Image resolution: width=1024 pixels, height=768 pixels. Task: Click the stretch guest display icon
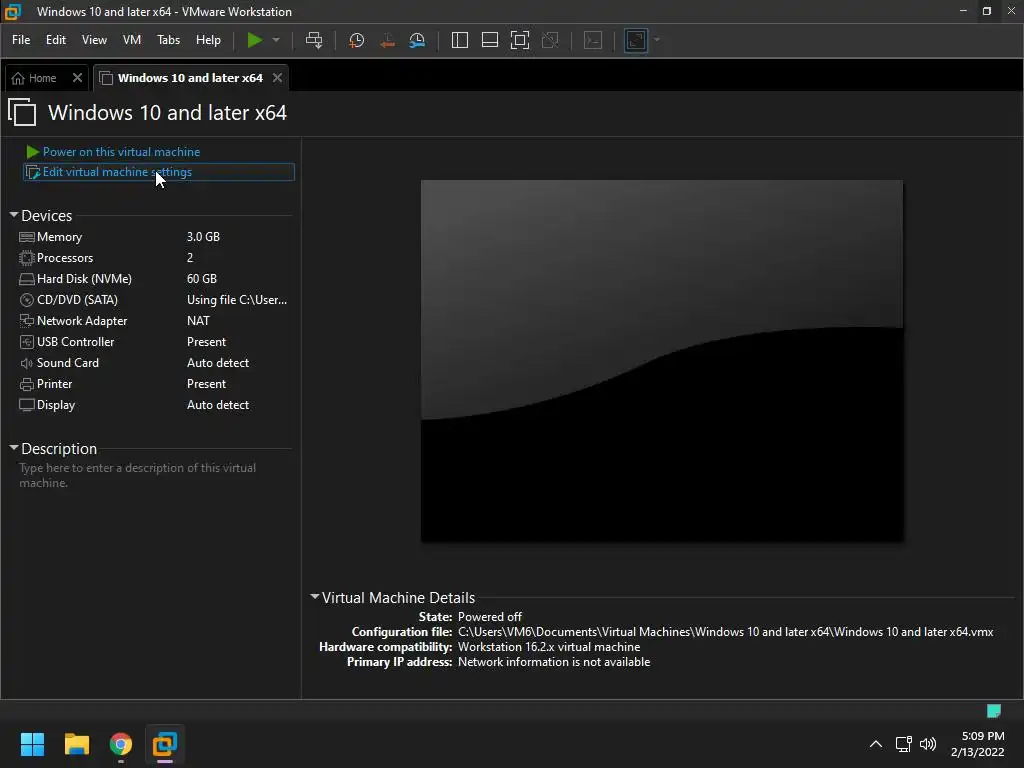point(636,40)
